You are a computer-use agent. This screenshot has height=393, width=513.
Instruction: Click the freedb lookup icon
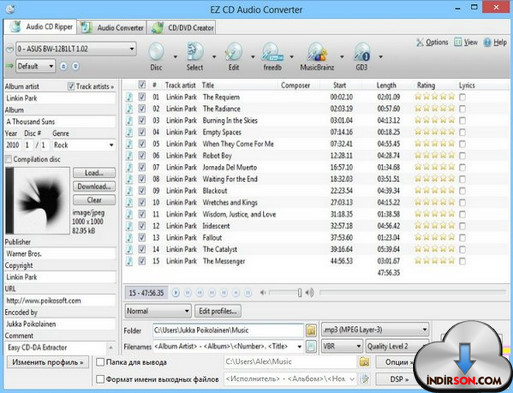(x=272, y=52)
